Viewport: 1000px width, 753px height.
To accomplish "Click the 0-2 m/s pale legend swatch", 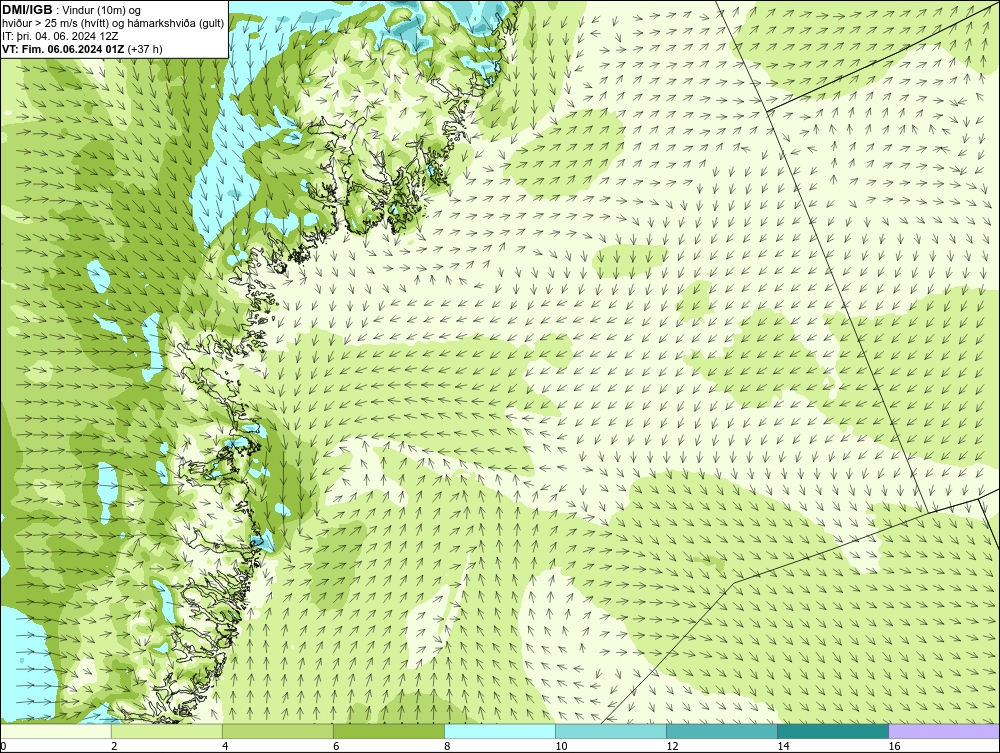I will [55, 731].
